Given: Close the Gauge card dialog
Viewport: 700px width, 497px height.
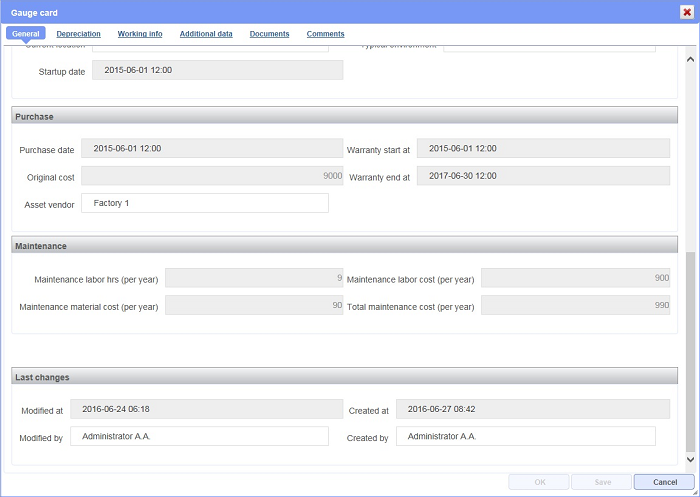Looking at the screenshot, I should pyautogui.click(x=687, y=12).
